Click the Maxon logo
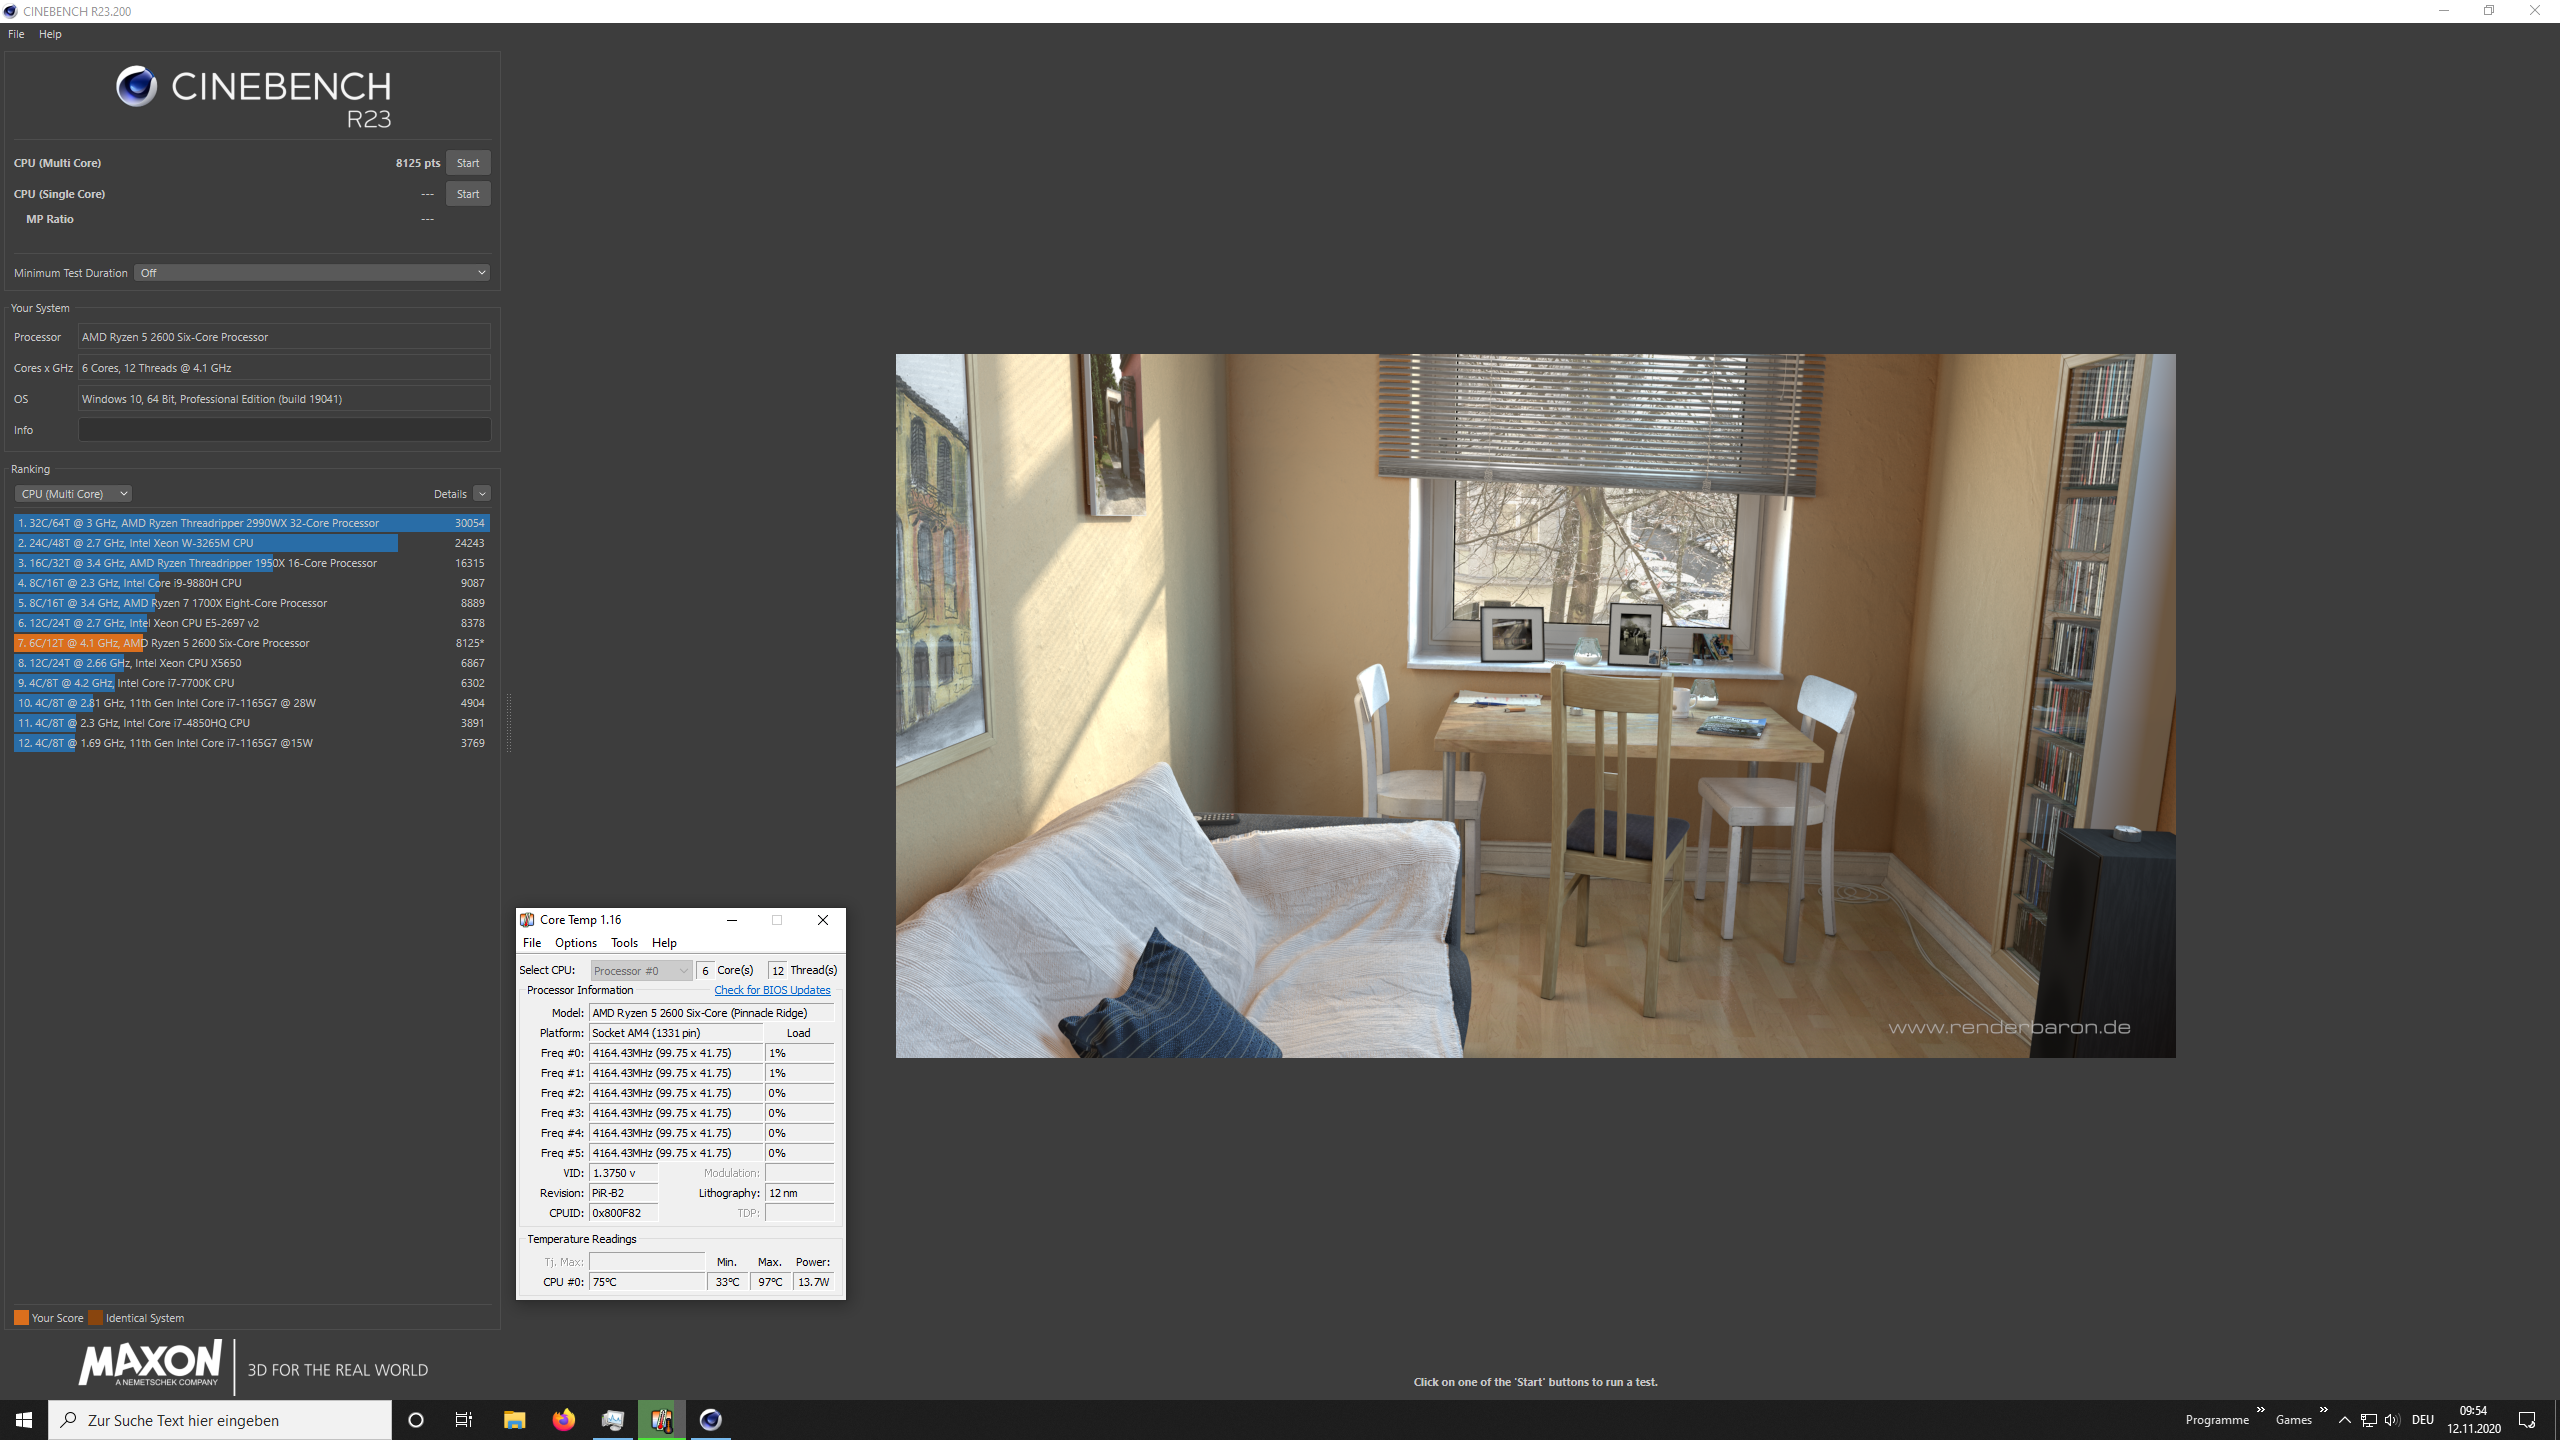Image resolution: width=2560 pixels, height=1440 pixels. [150, 1364]
